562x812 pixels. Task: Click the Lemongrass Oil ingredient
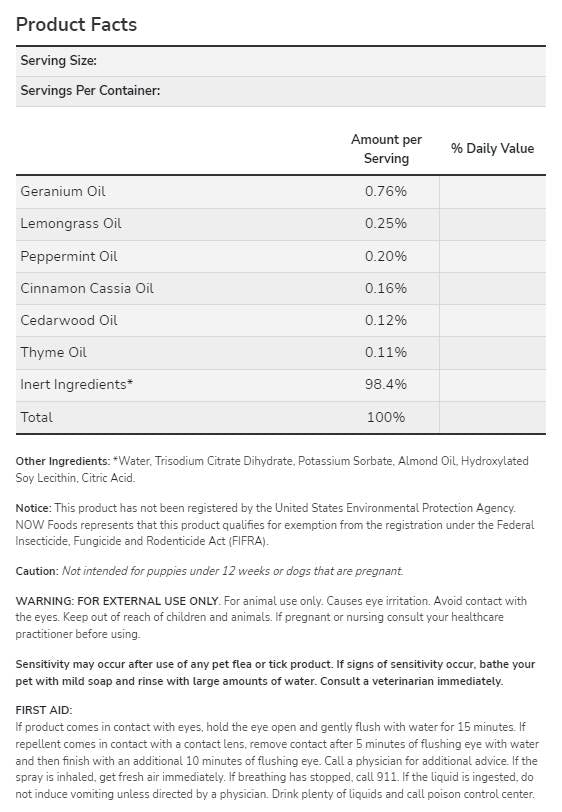pos(71,224)
